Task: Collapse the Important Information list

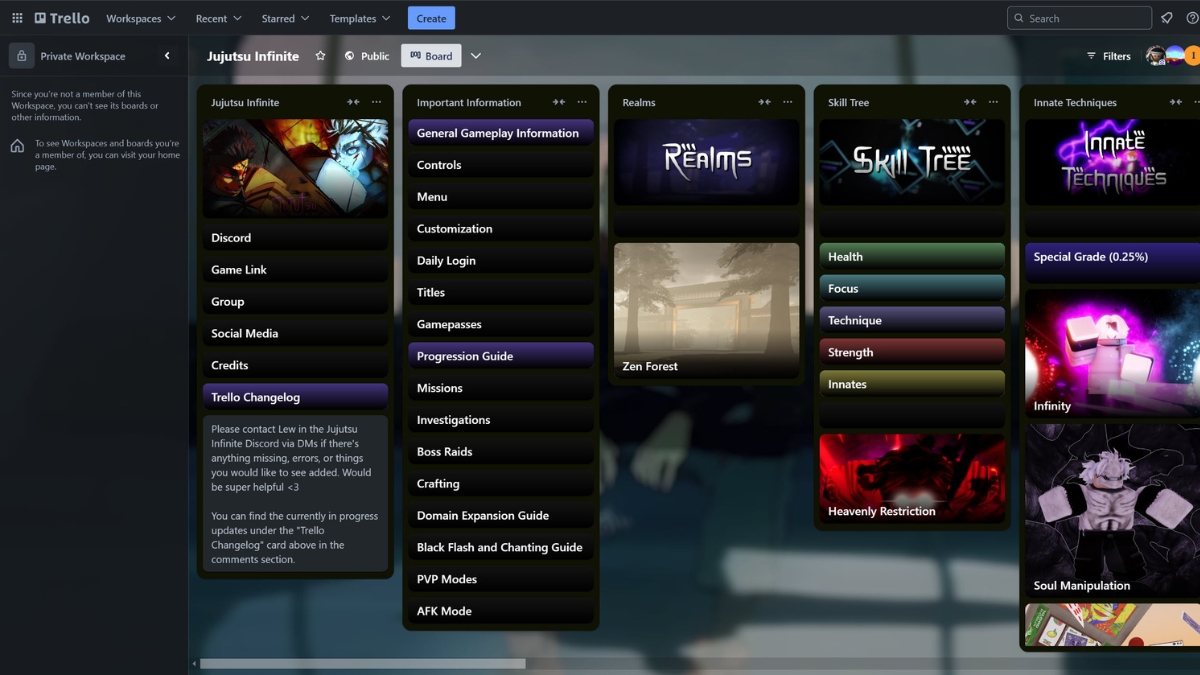Action: [x=558, y=102]
